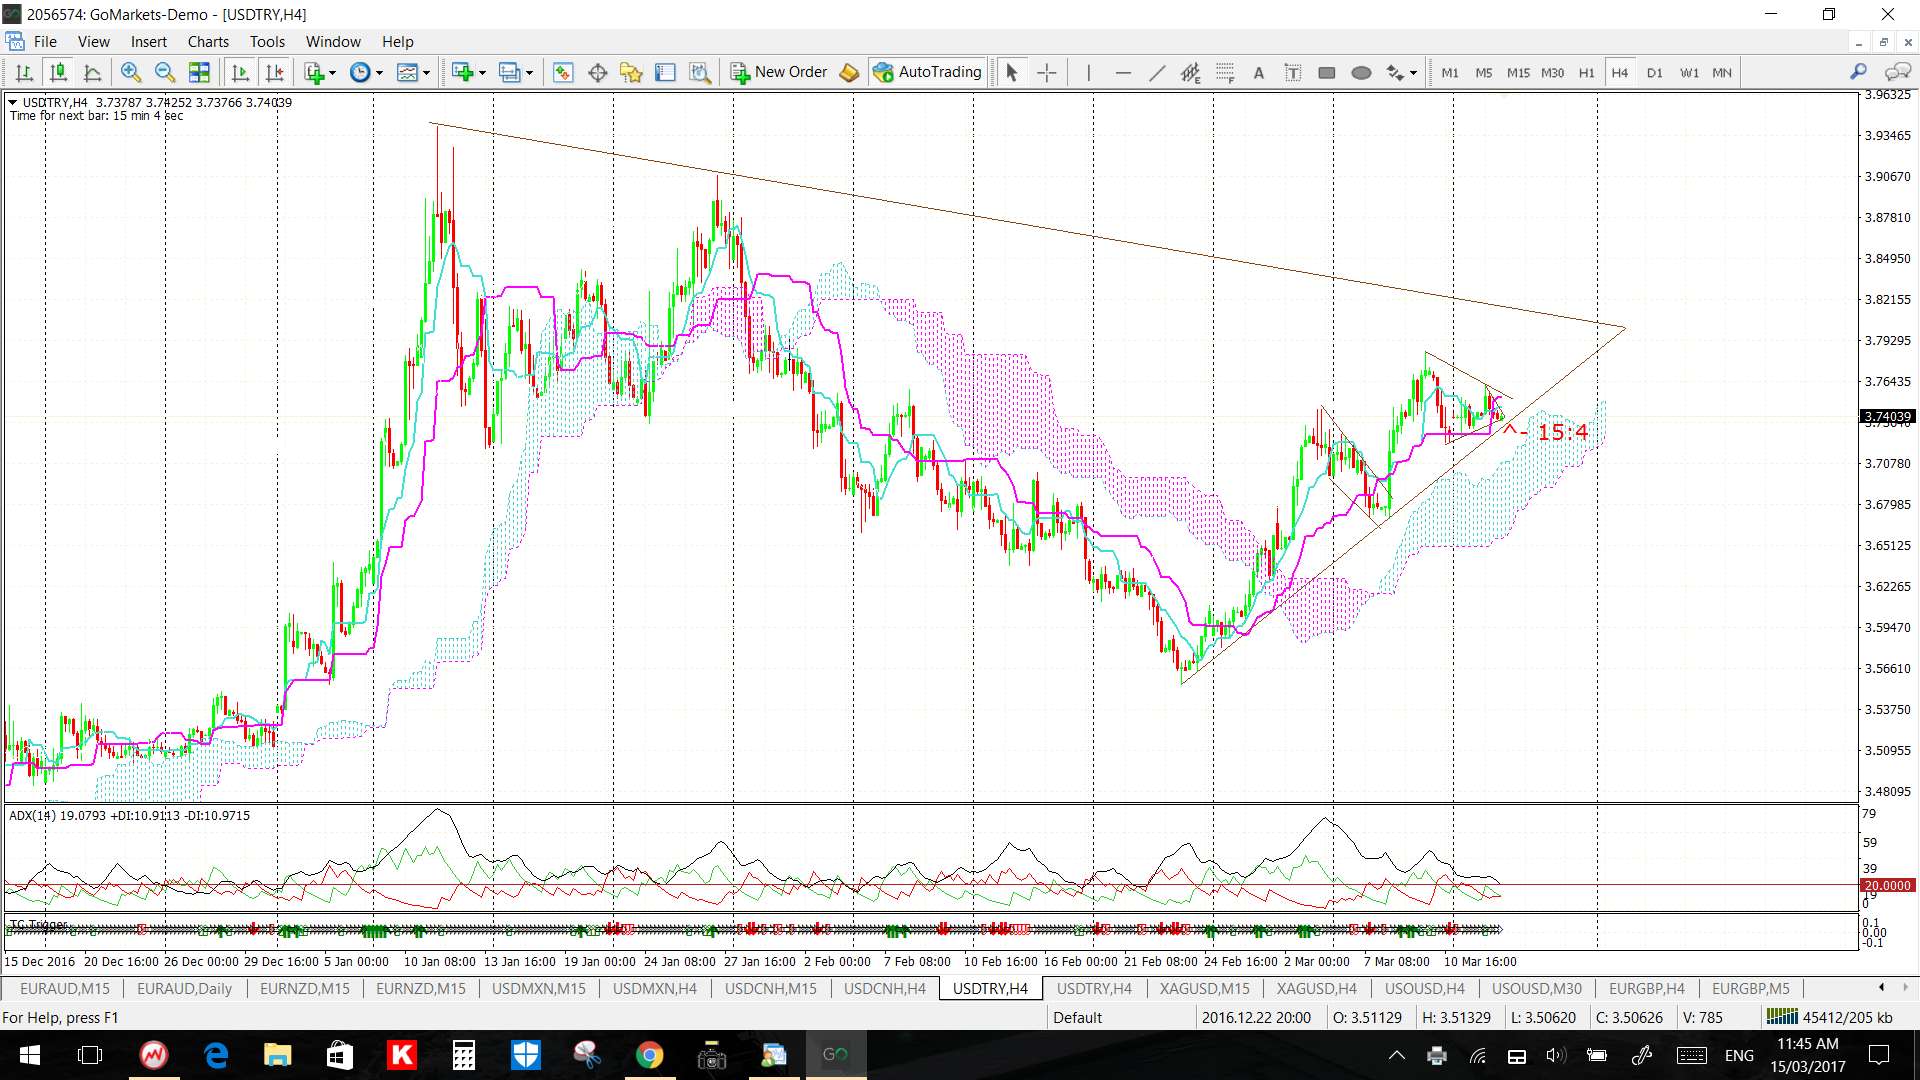The height and width of the screenshot is (1080, 1920).
Task: Open Chrome from the Windows taskbar
Action: point(649,1055)
